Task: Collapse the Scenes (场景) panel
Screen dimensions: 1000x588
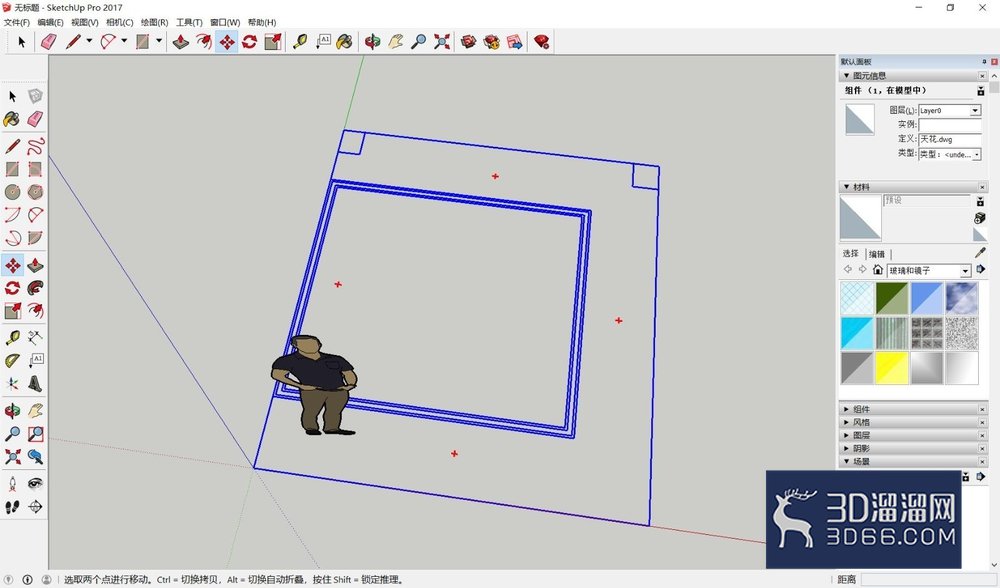Action: coord(846,461)
